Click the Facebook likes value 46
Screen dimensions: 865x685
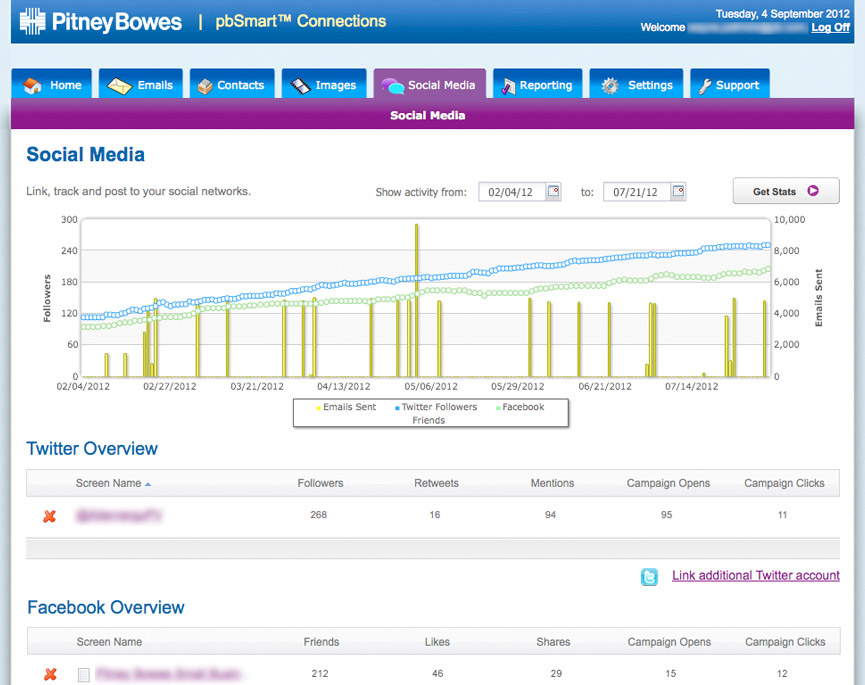[x=437, y=673]
